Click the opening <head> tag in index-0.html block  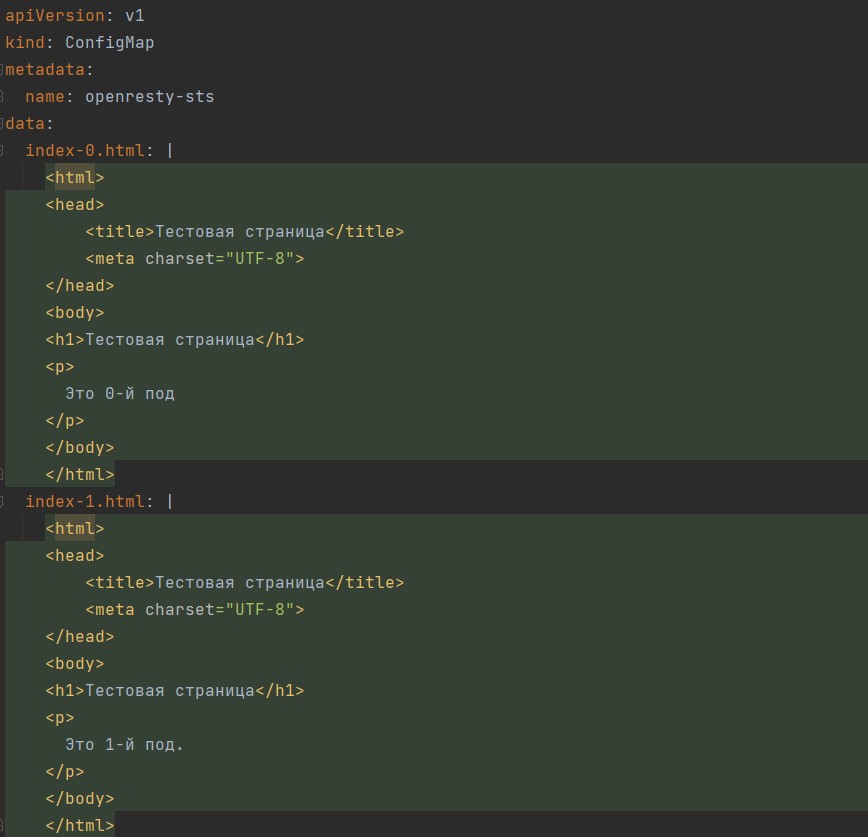click(x=75, y=205)
